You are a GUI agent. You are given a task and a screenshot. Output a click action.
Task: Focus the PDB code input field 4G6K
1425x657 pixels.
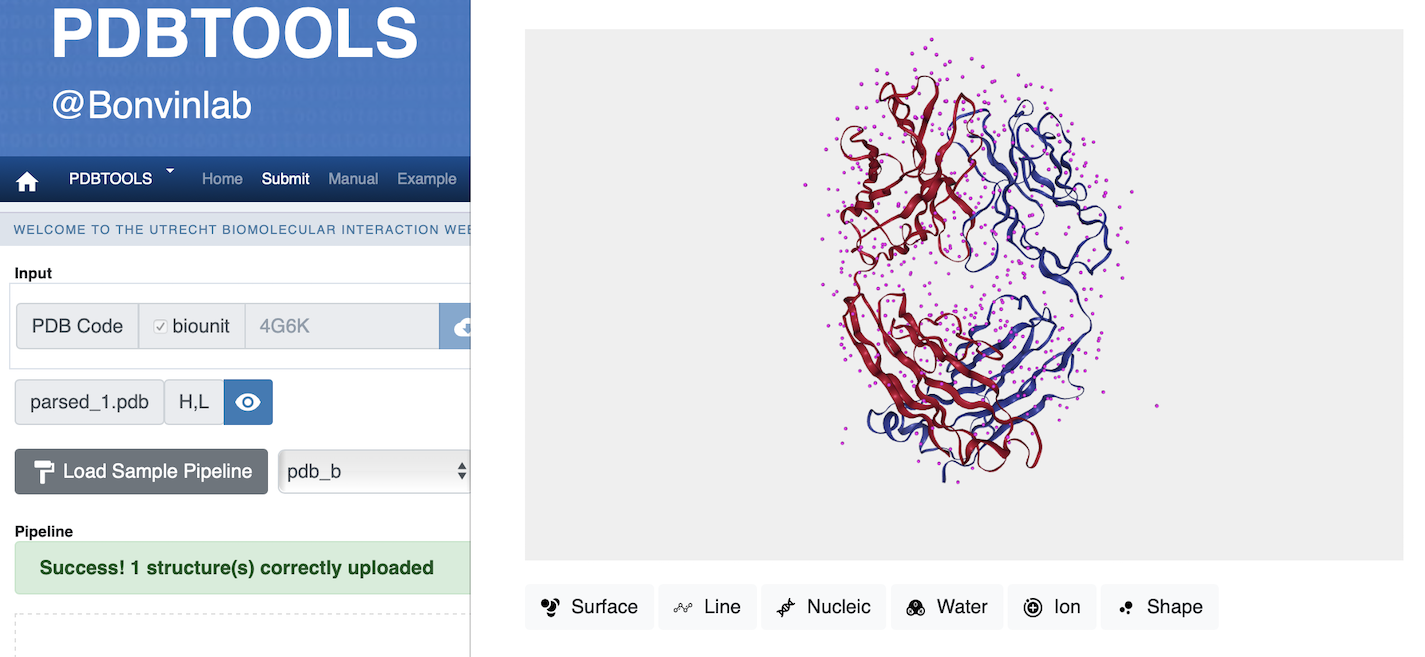[342, 327]
